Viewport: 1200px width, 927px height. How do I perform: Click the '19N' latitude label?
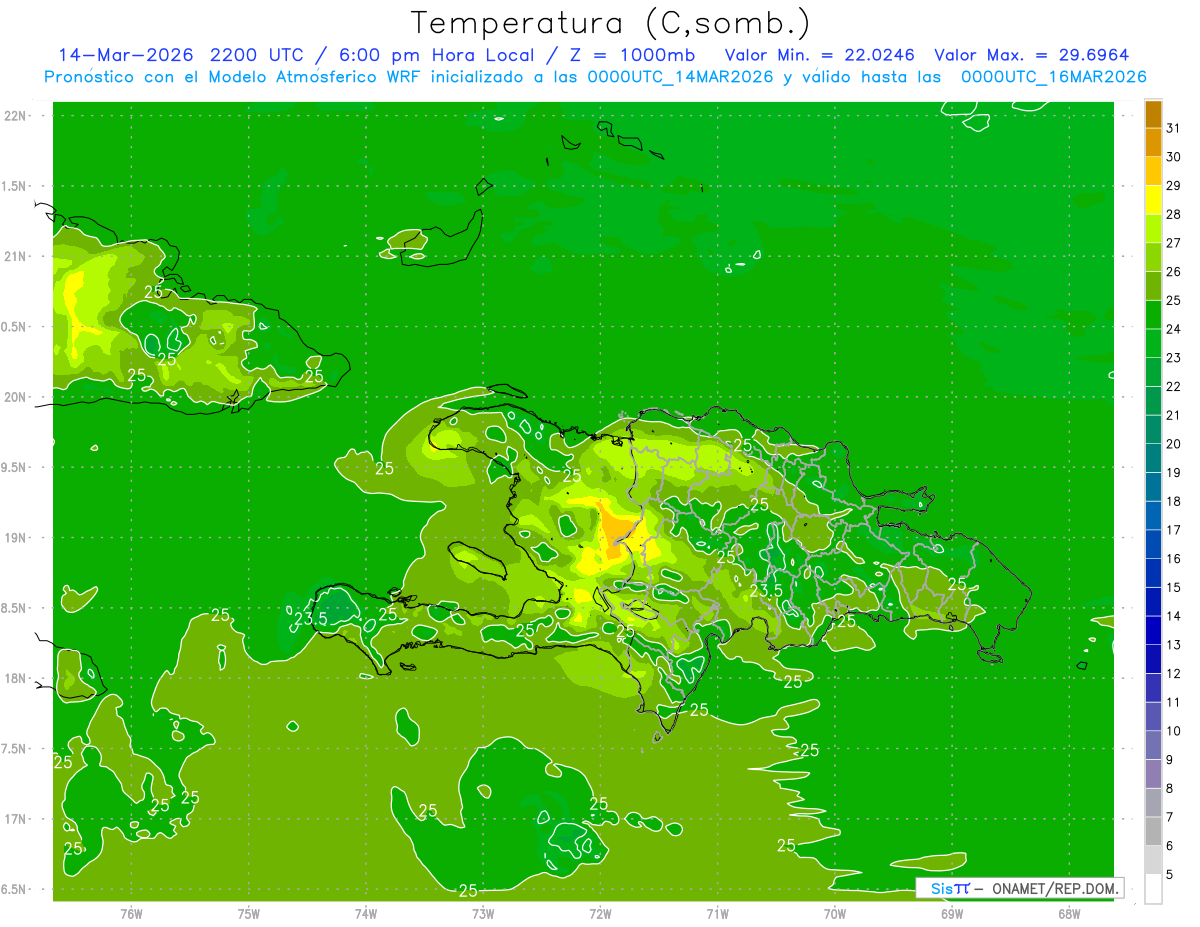[x=17, y=538]
